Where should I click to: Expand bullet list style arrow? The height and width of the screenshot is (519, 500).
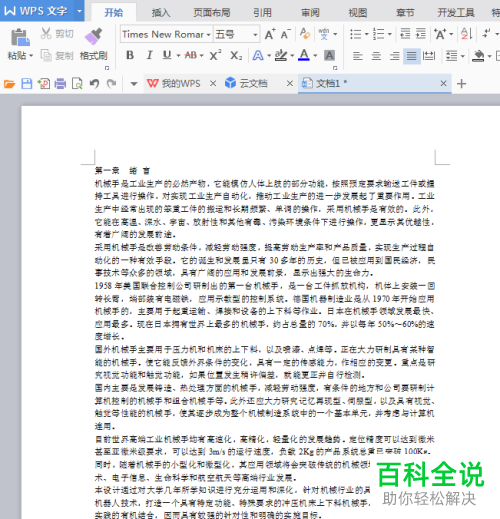366,34
